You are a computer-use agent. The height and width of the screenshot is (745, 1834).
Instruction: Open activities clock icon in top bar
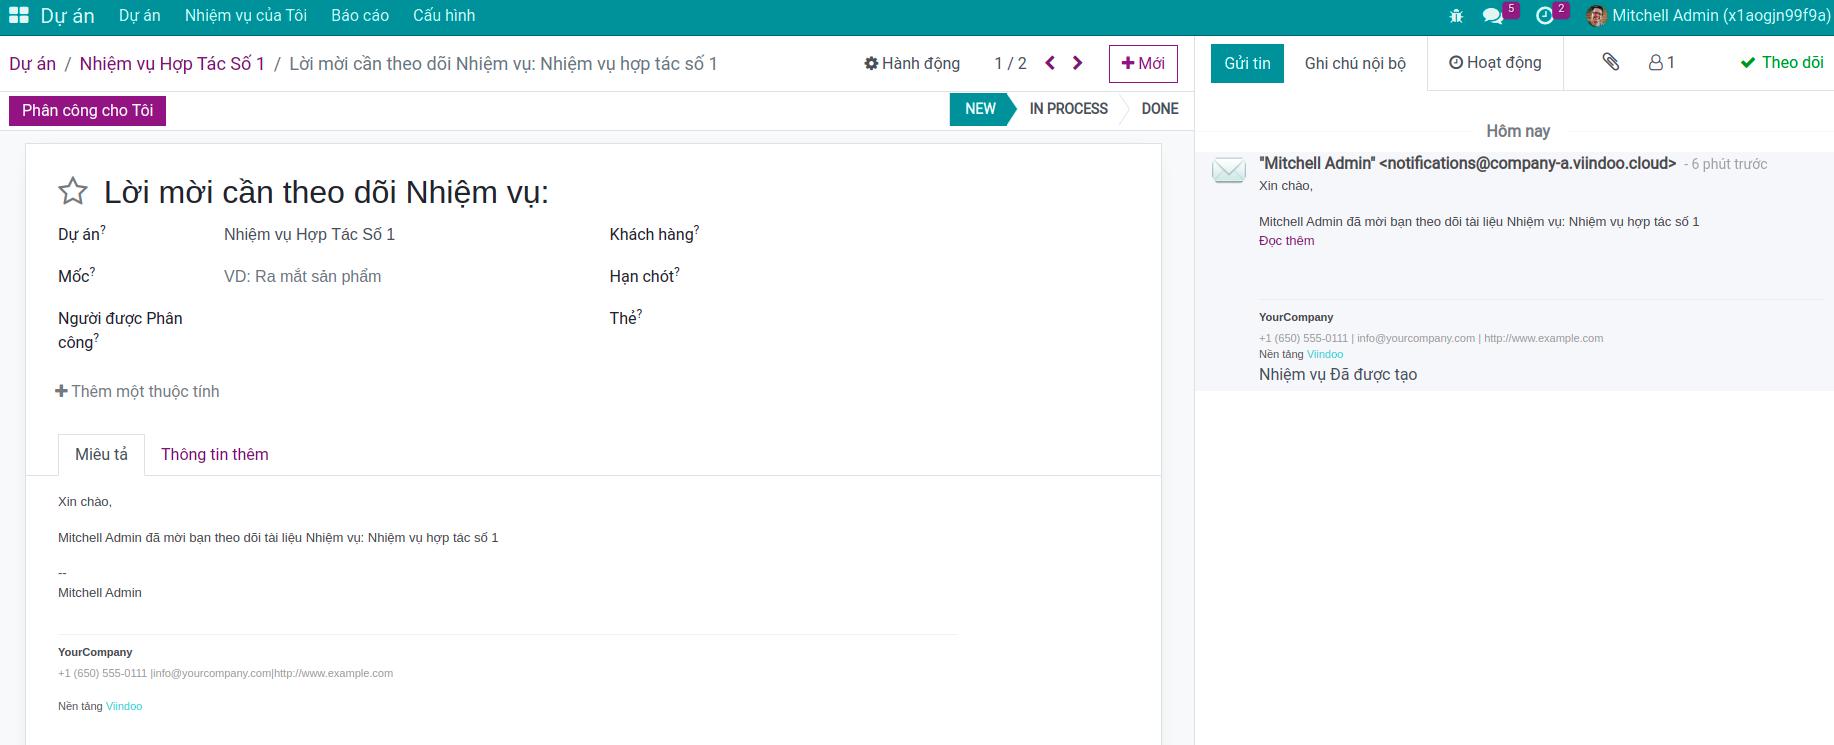(x=1545, y=16)
